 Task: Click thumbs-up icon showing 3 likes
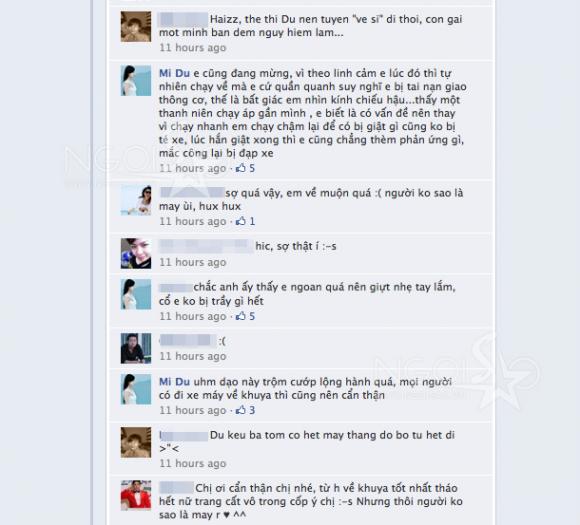click(241, 410)
